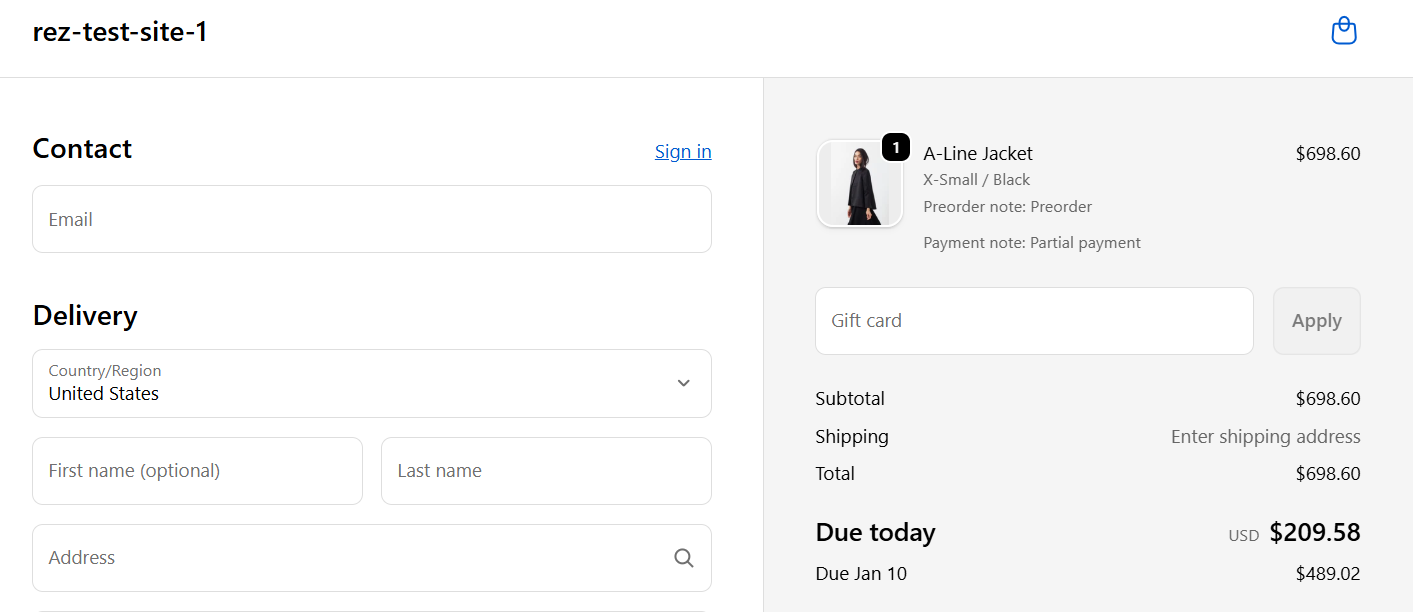Click the A-Line Jacket product title
The width and height of the screenshot is (1413, 612).
tap(977, 153)
